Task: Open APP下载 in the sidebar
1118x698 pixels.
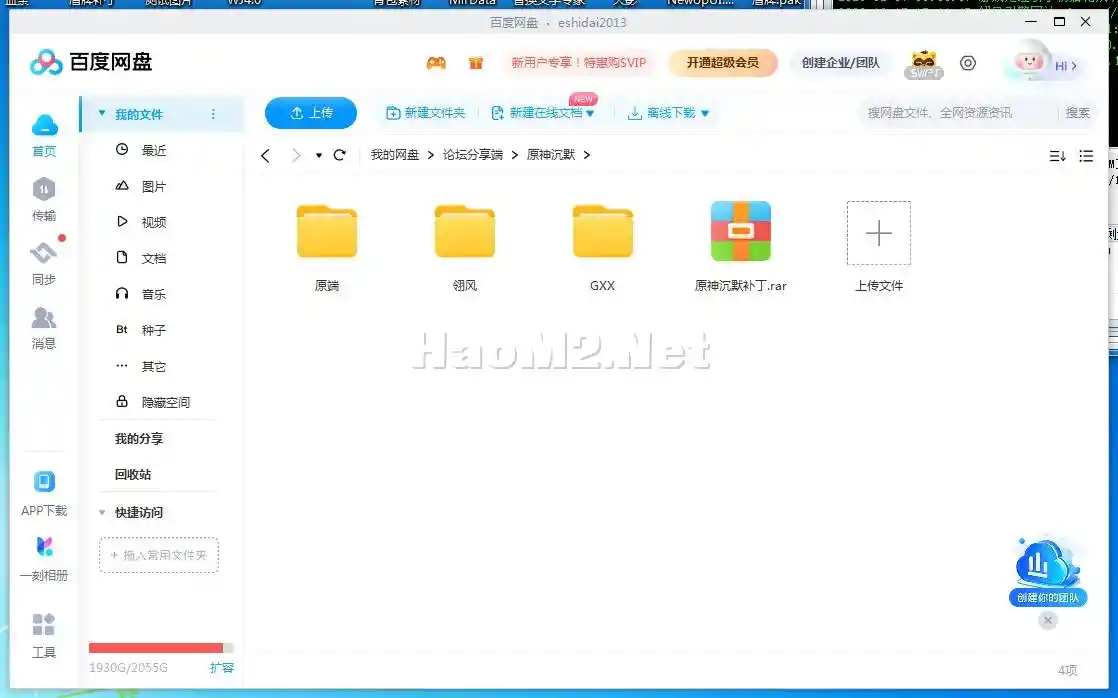Action: 44,493
